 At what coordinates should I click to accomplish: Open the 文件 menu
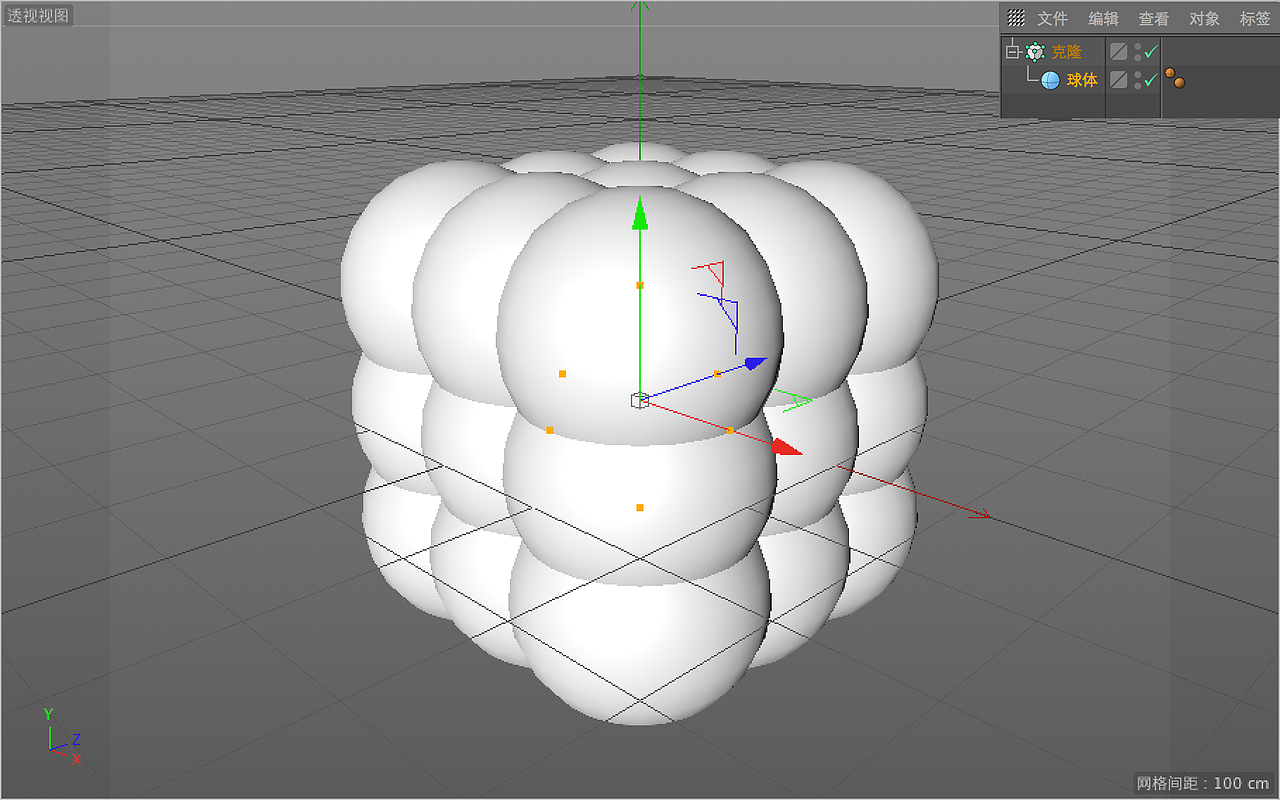click(x=1052, y=19)
